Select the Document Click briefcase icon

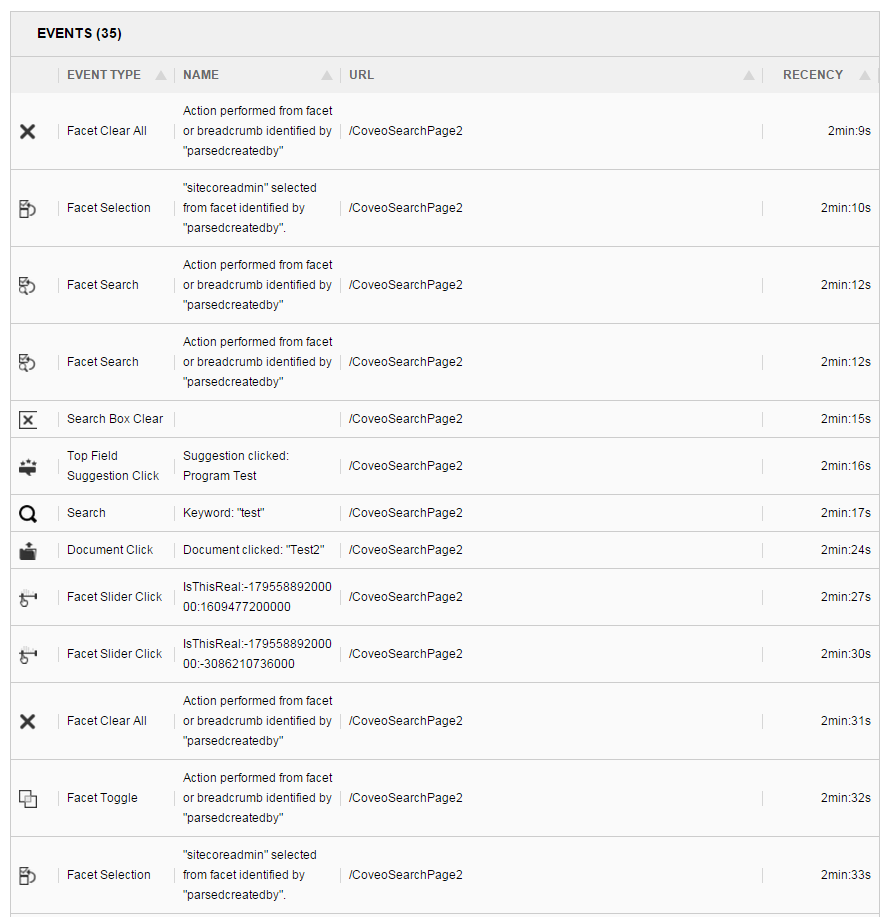coord(27,549)
